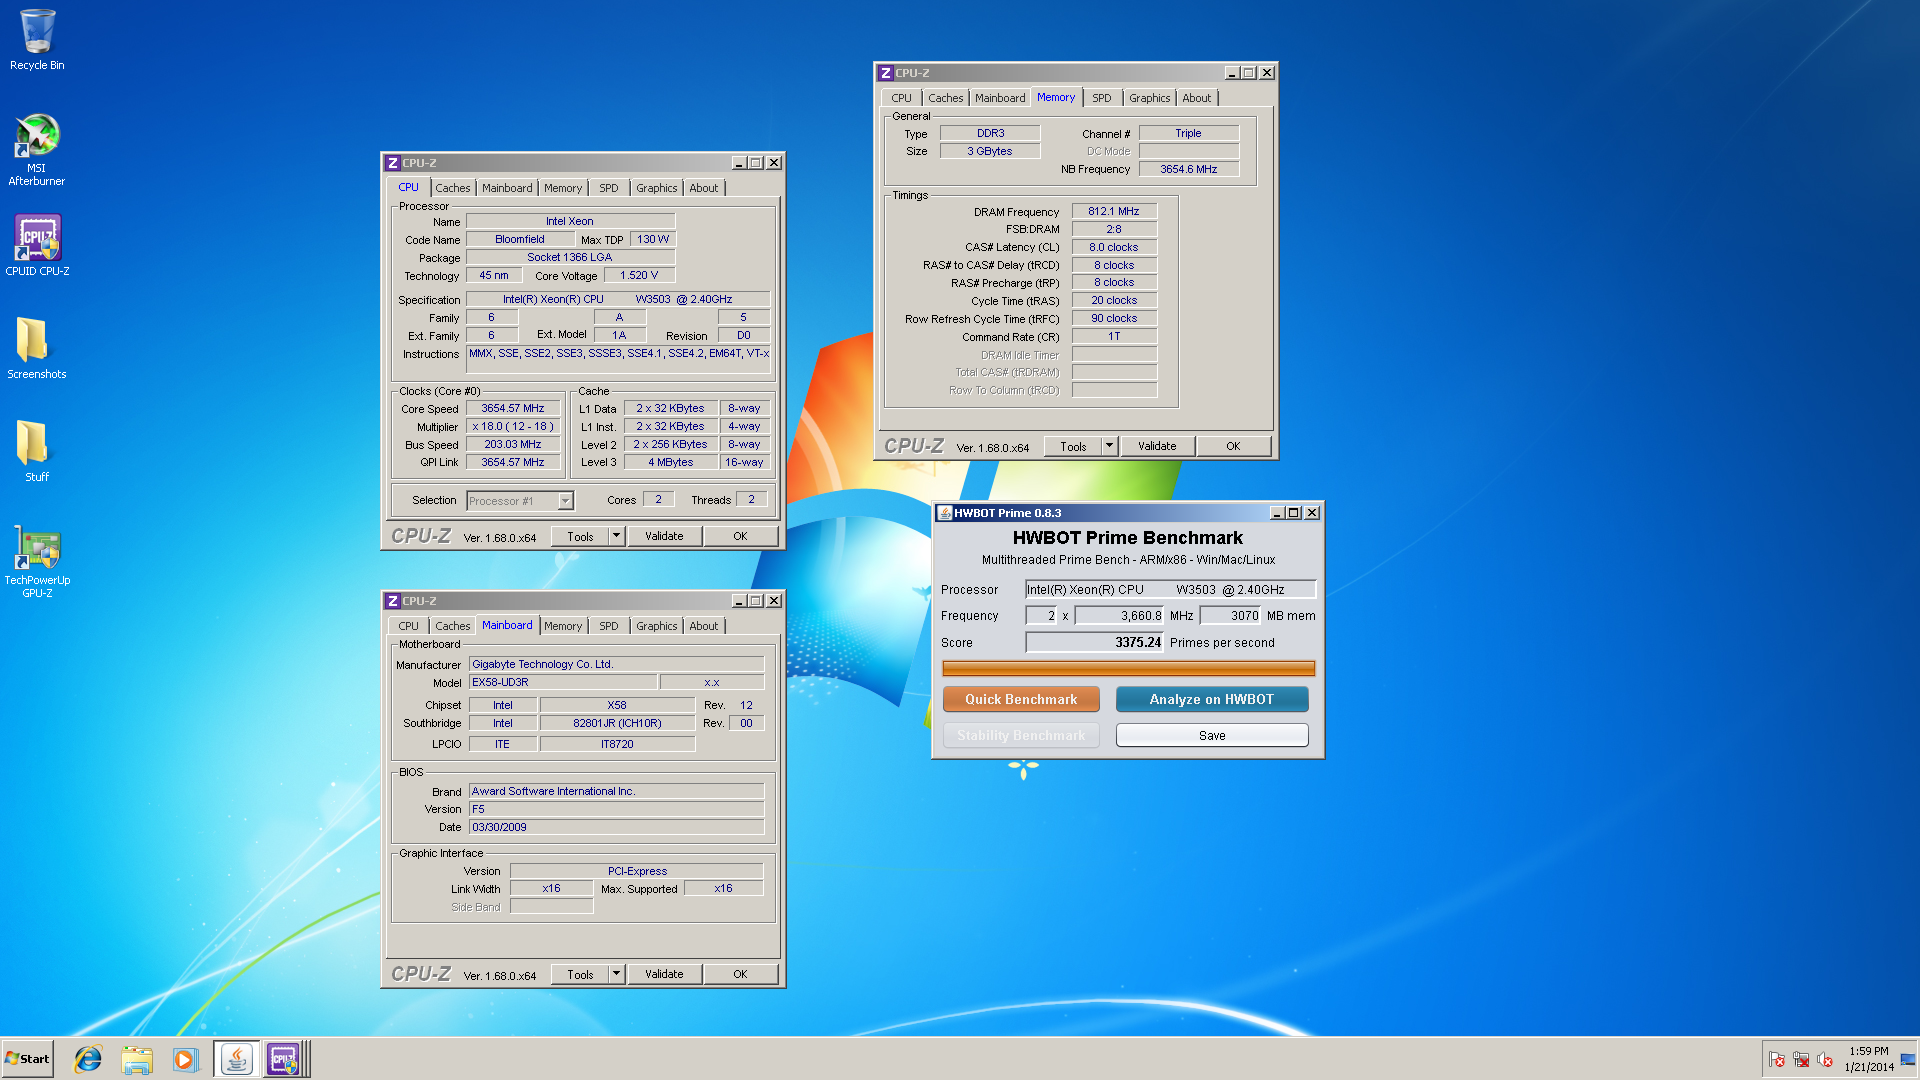1920x1080 pixels.
Task: Click the Score field showing 3375.24
Action: [1094, 643]
